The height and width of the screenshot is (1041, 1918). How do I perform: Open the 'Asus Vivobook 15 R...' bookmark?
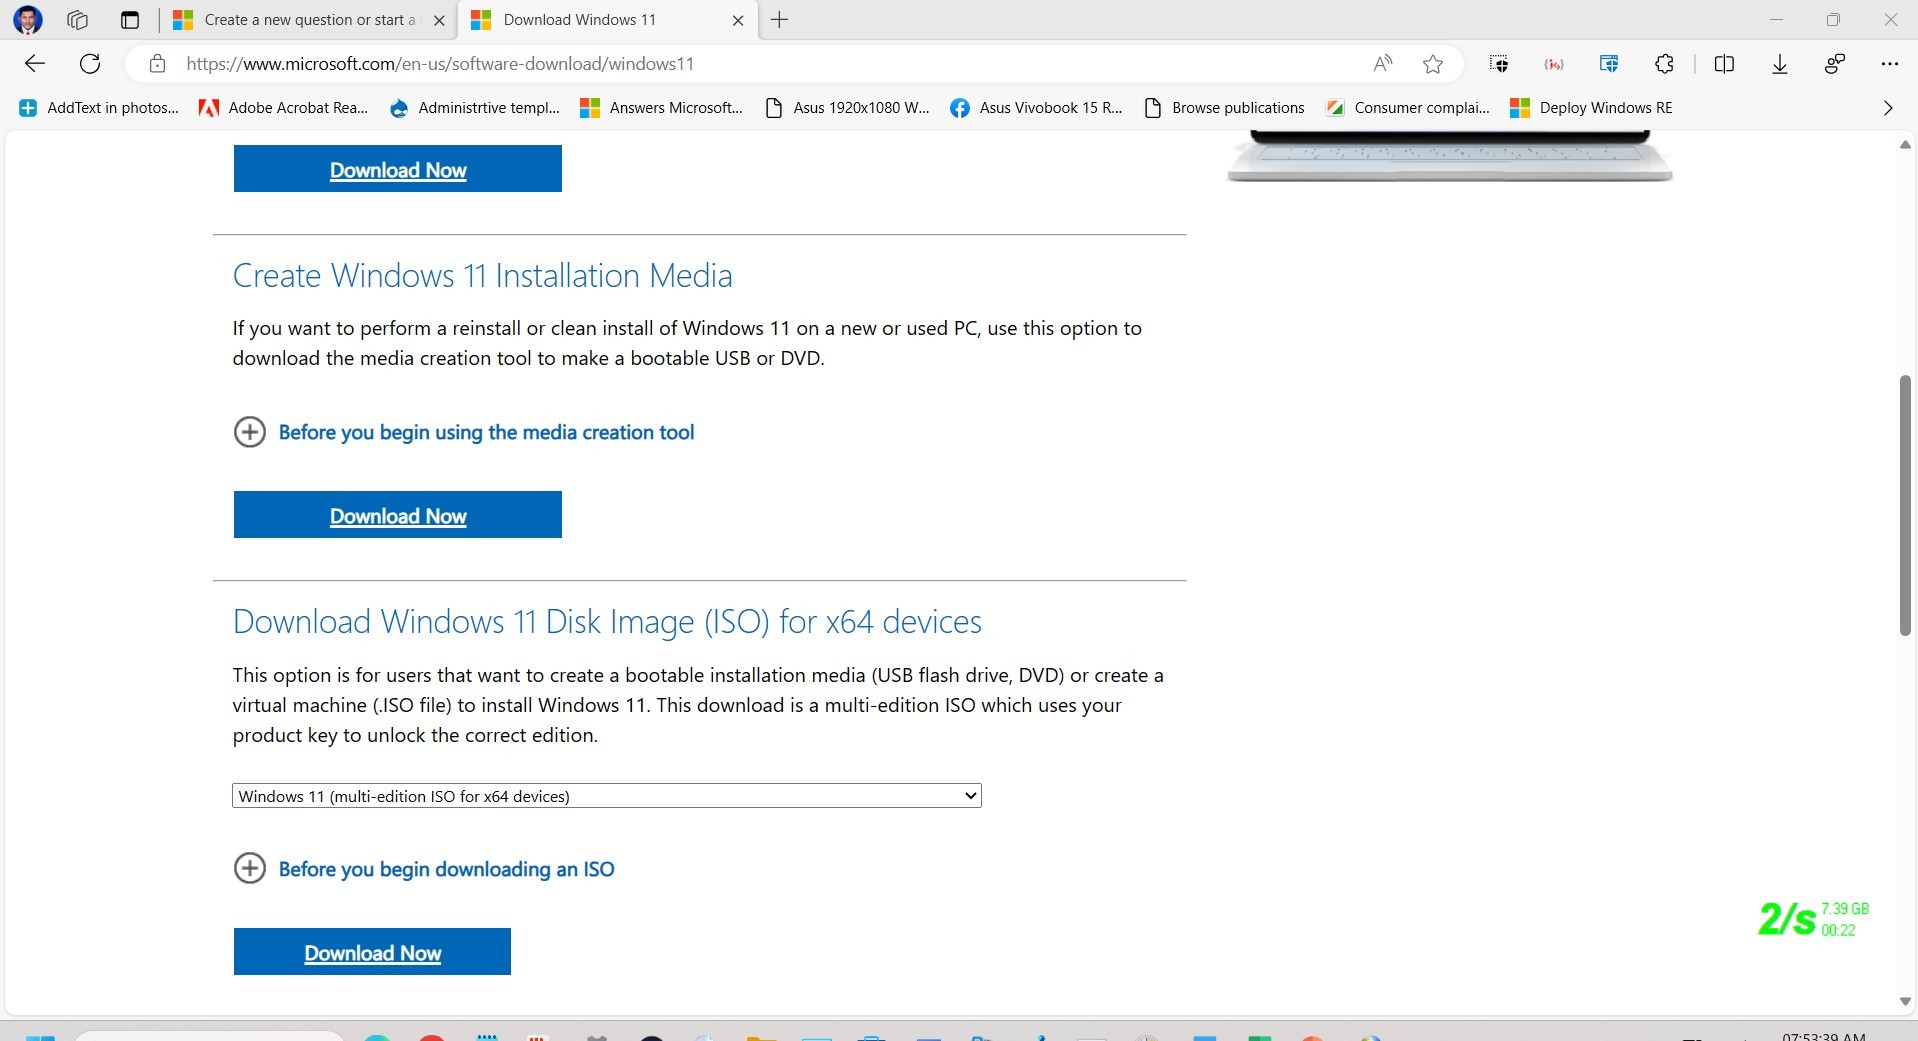click(x=1036, y=108)
